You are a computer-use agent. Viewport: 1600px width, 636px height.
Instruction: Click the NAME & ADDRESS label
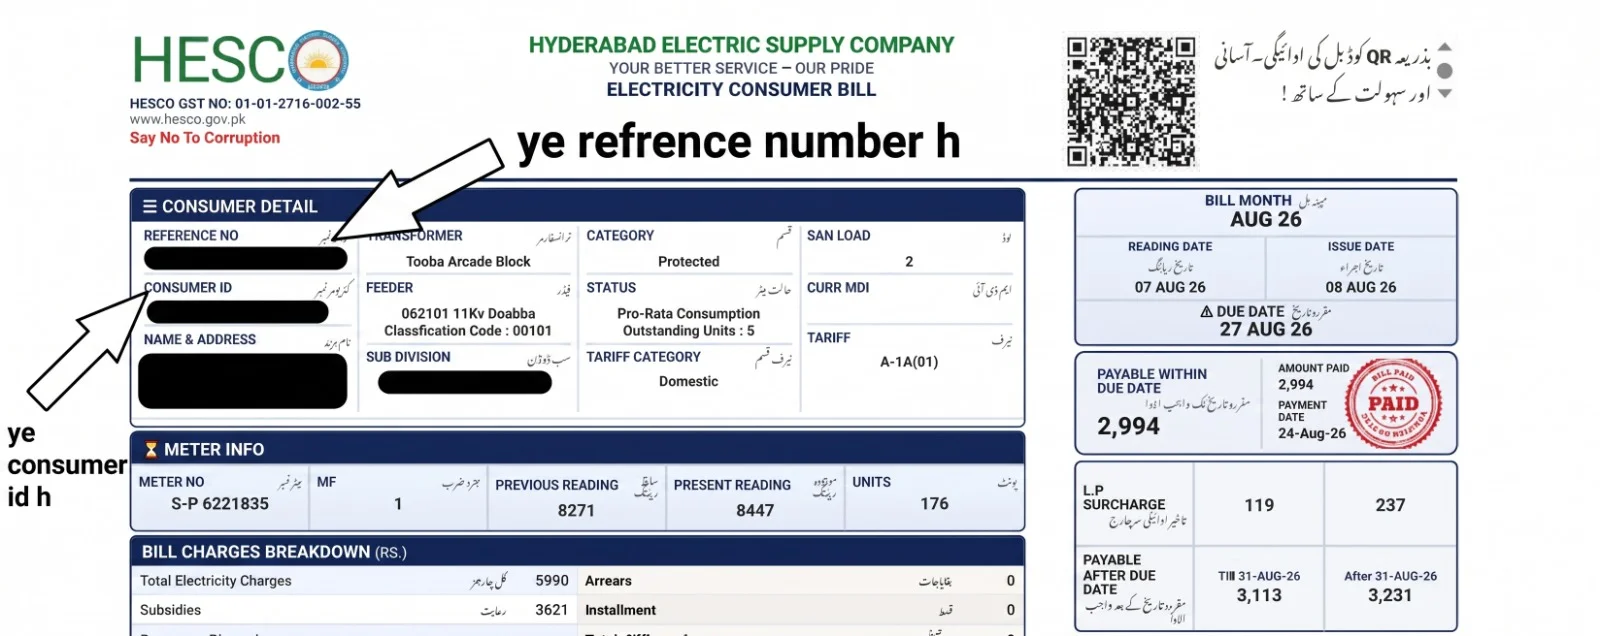(200, 340)
